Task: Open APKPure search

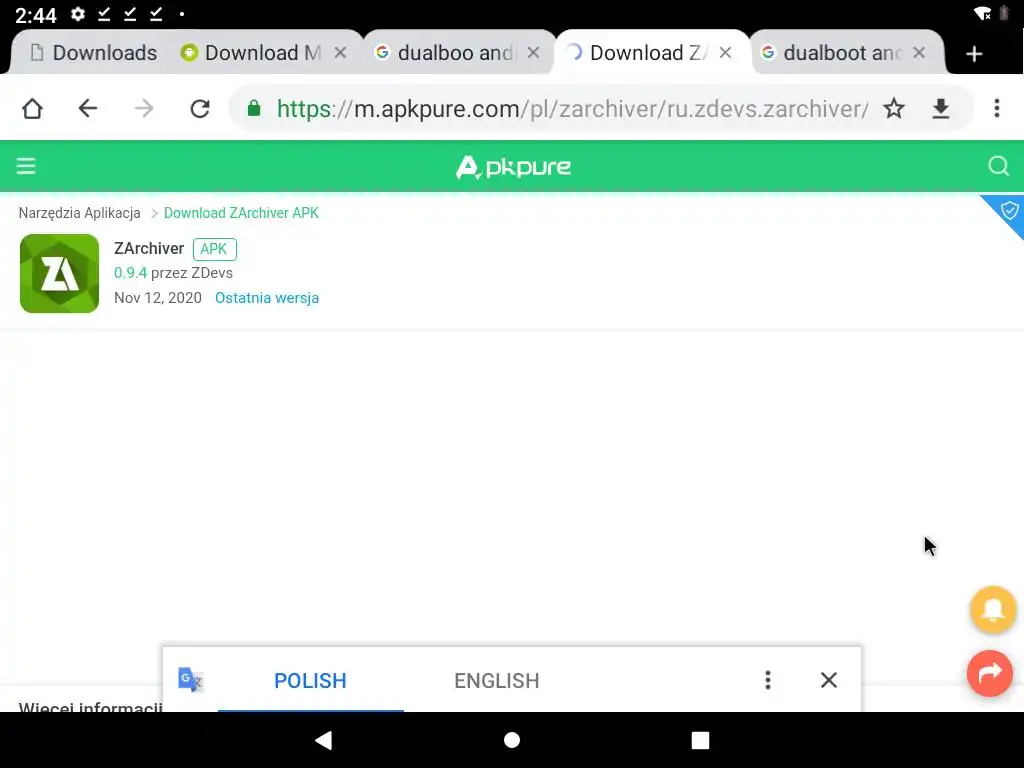Action: tap(998, 166)
